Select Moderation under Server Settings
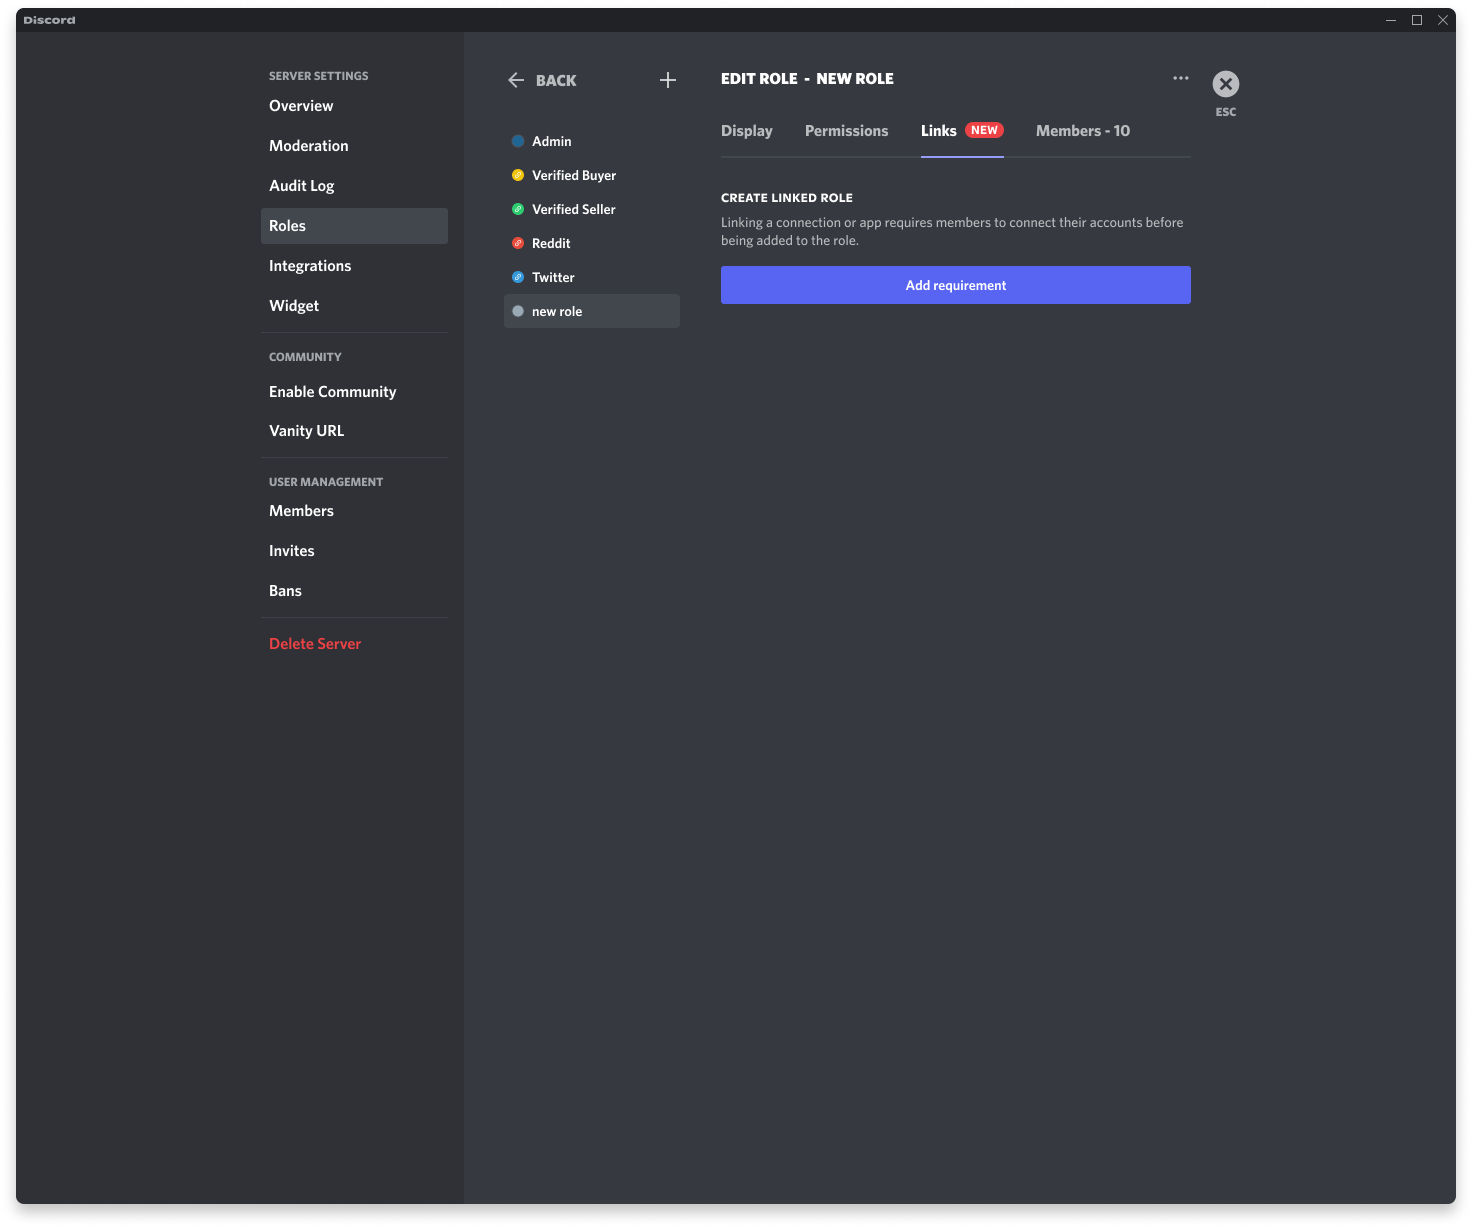 pyautogui.click(x=308, y=145)
